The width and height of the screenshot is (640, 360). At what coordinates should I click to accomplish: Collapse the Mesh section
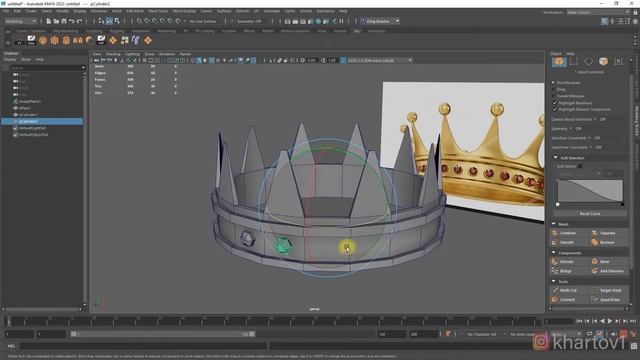coord(553,224)
